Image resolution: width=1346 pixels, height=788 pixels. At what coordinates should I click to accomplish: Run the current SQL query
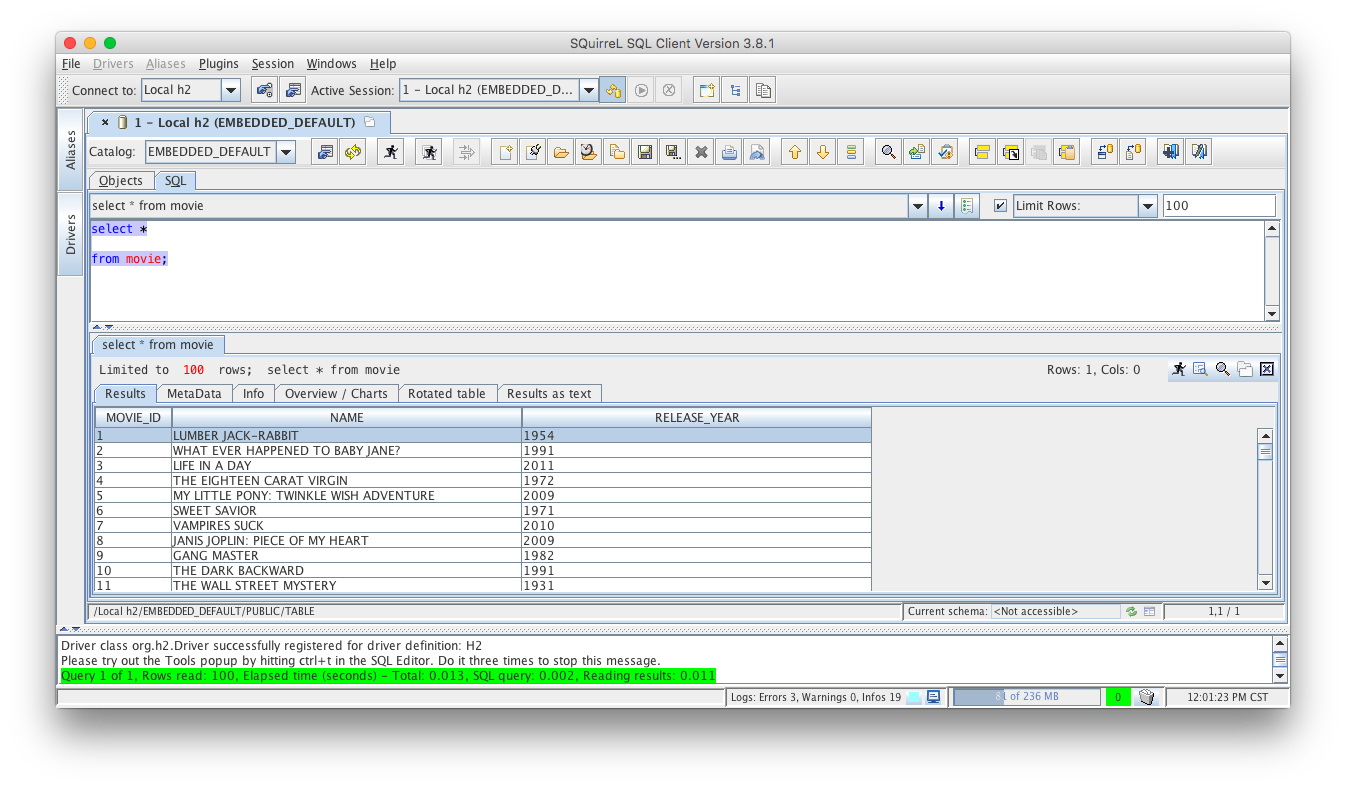pyautogui.click(x=390, y=151)
